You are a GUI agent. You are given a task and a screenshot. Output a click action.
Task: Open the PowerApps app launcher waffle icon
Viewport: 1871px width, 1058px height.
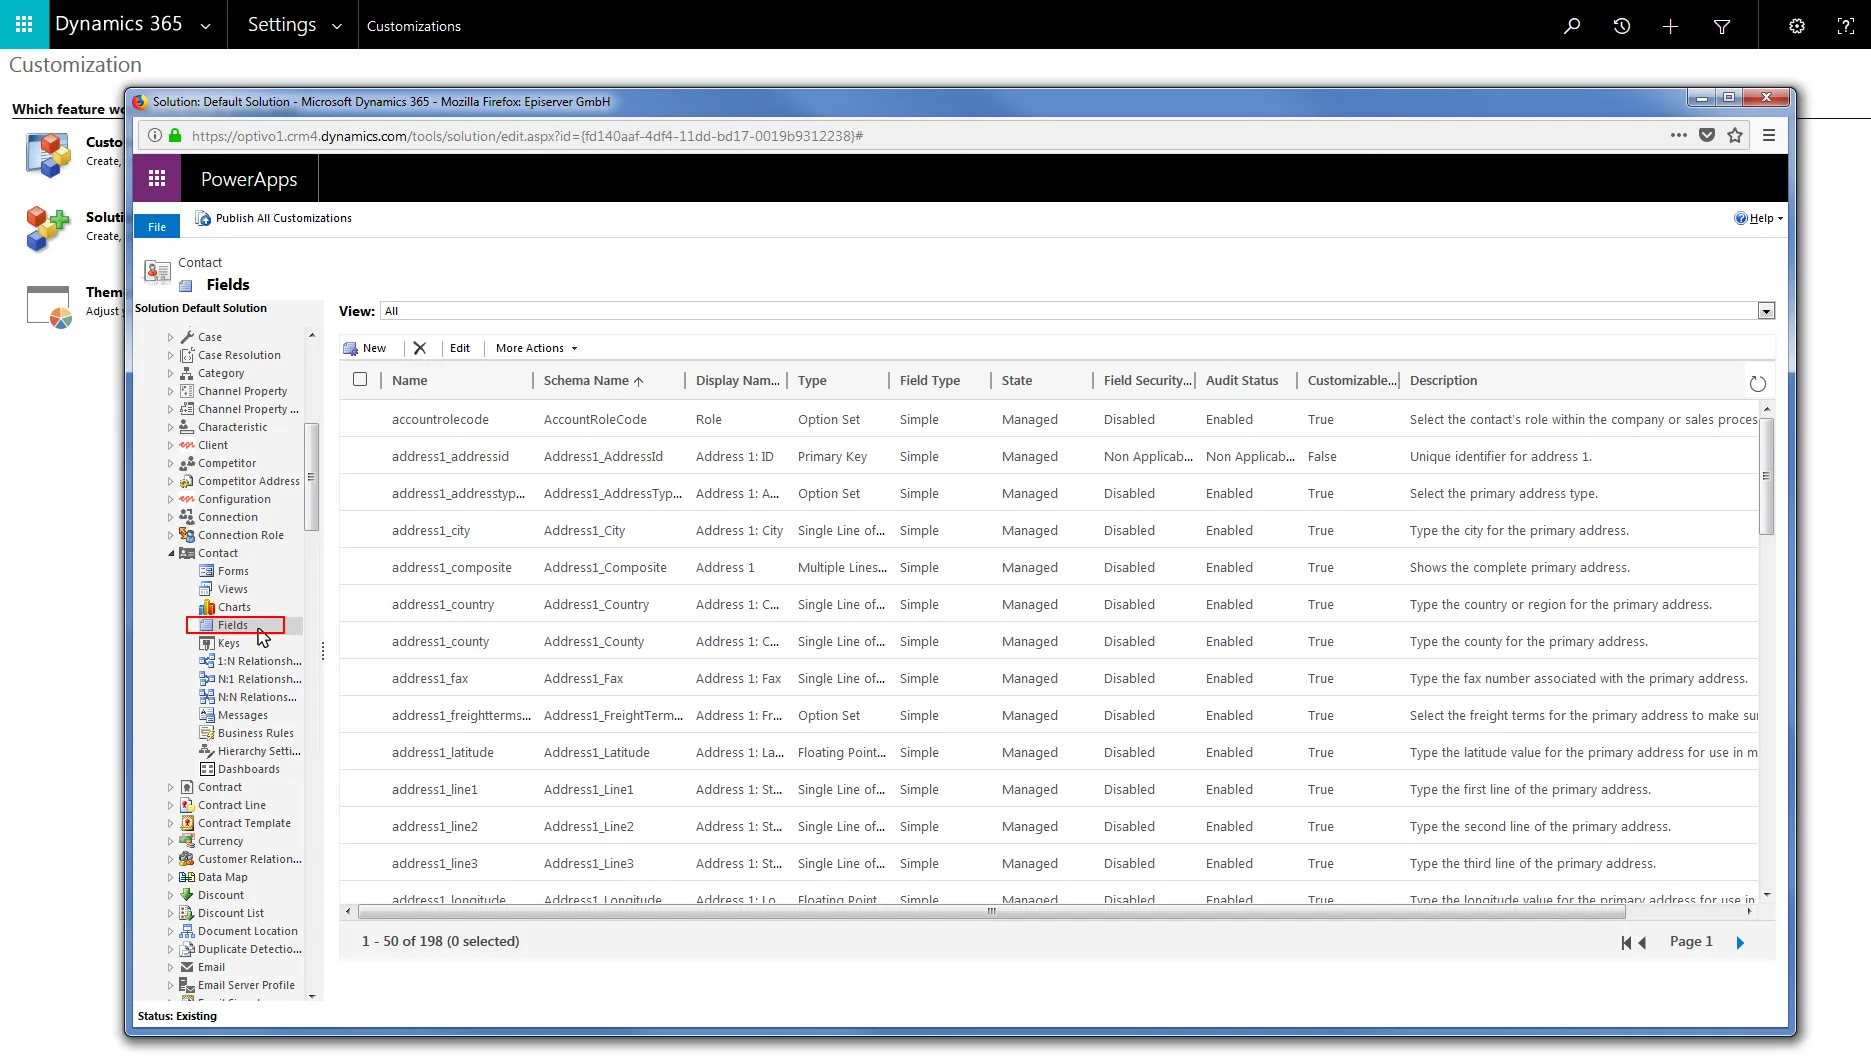click(x=157, y=178)
